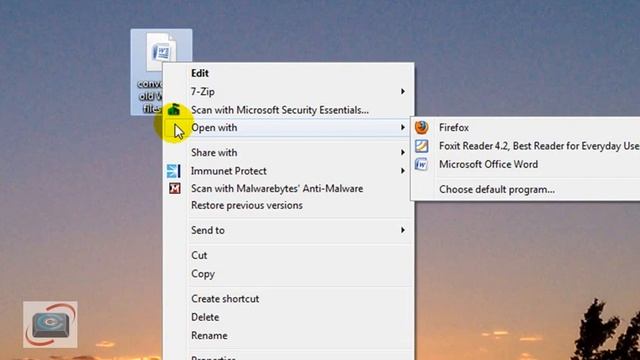Select Immunet Protect menu entry
640x360 pixels.
288,171
